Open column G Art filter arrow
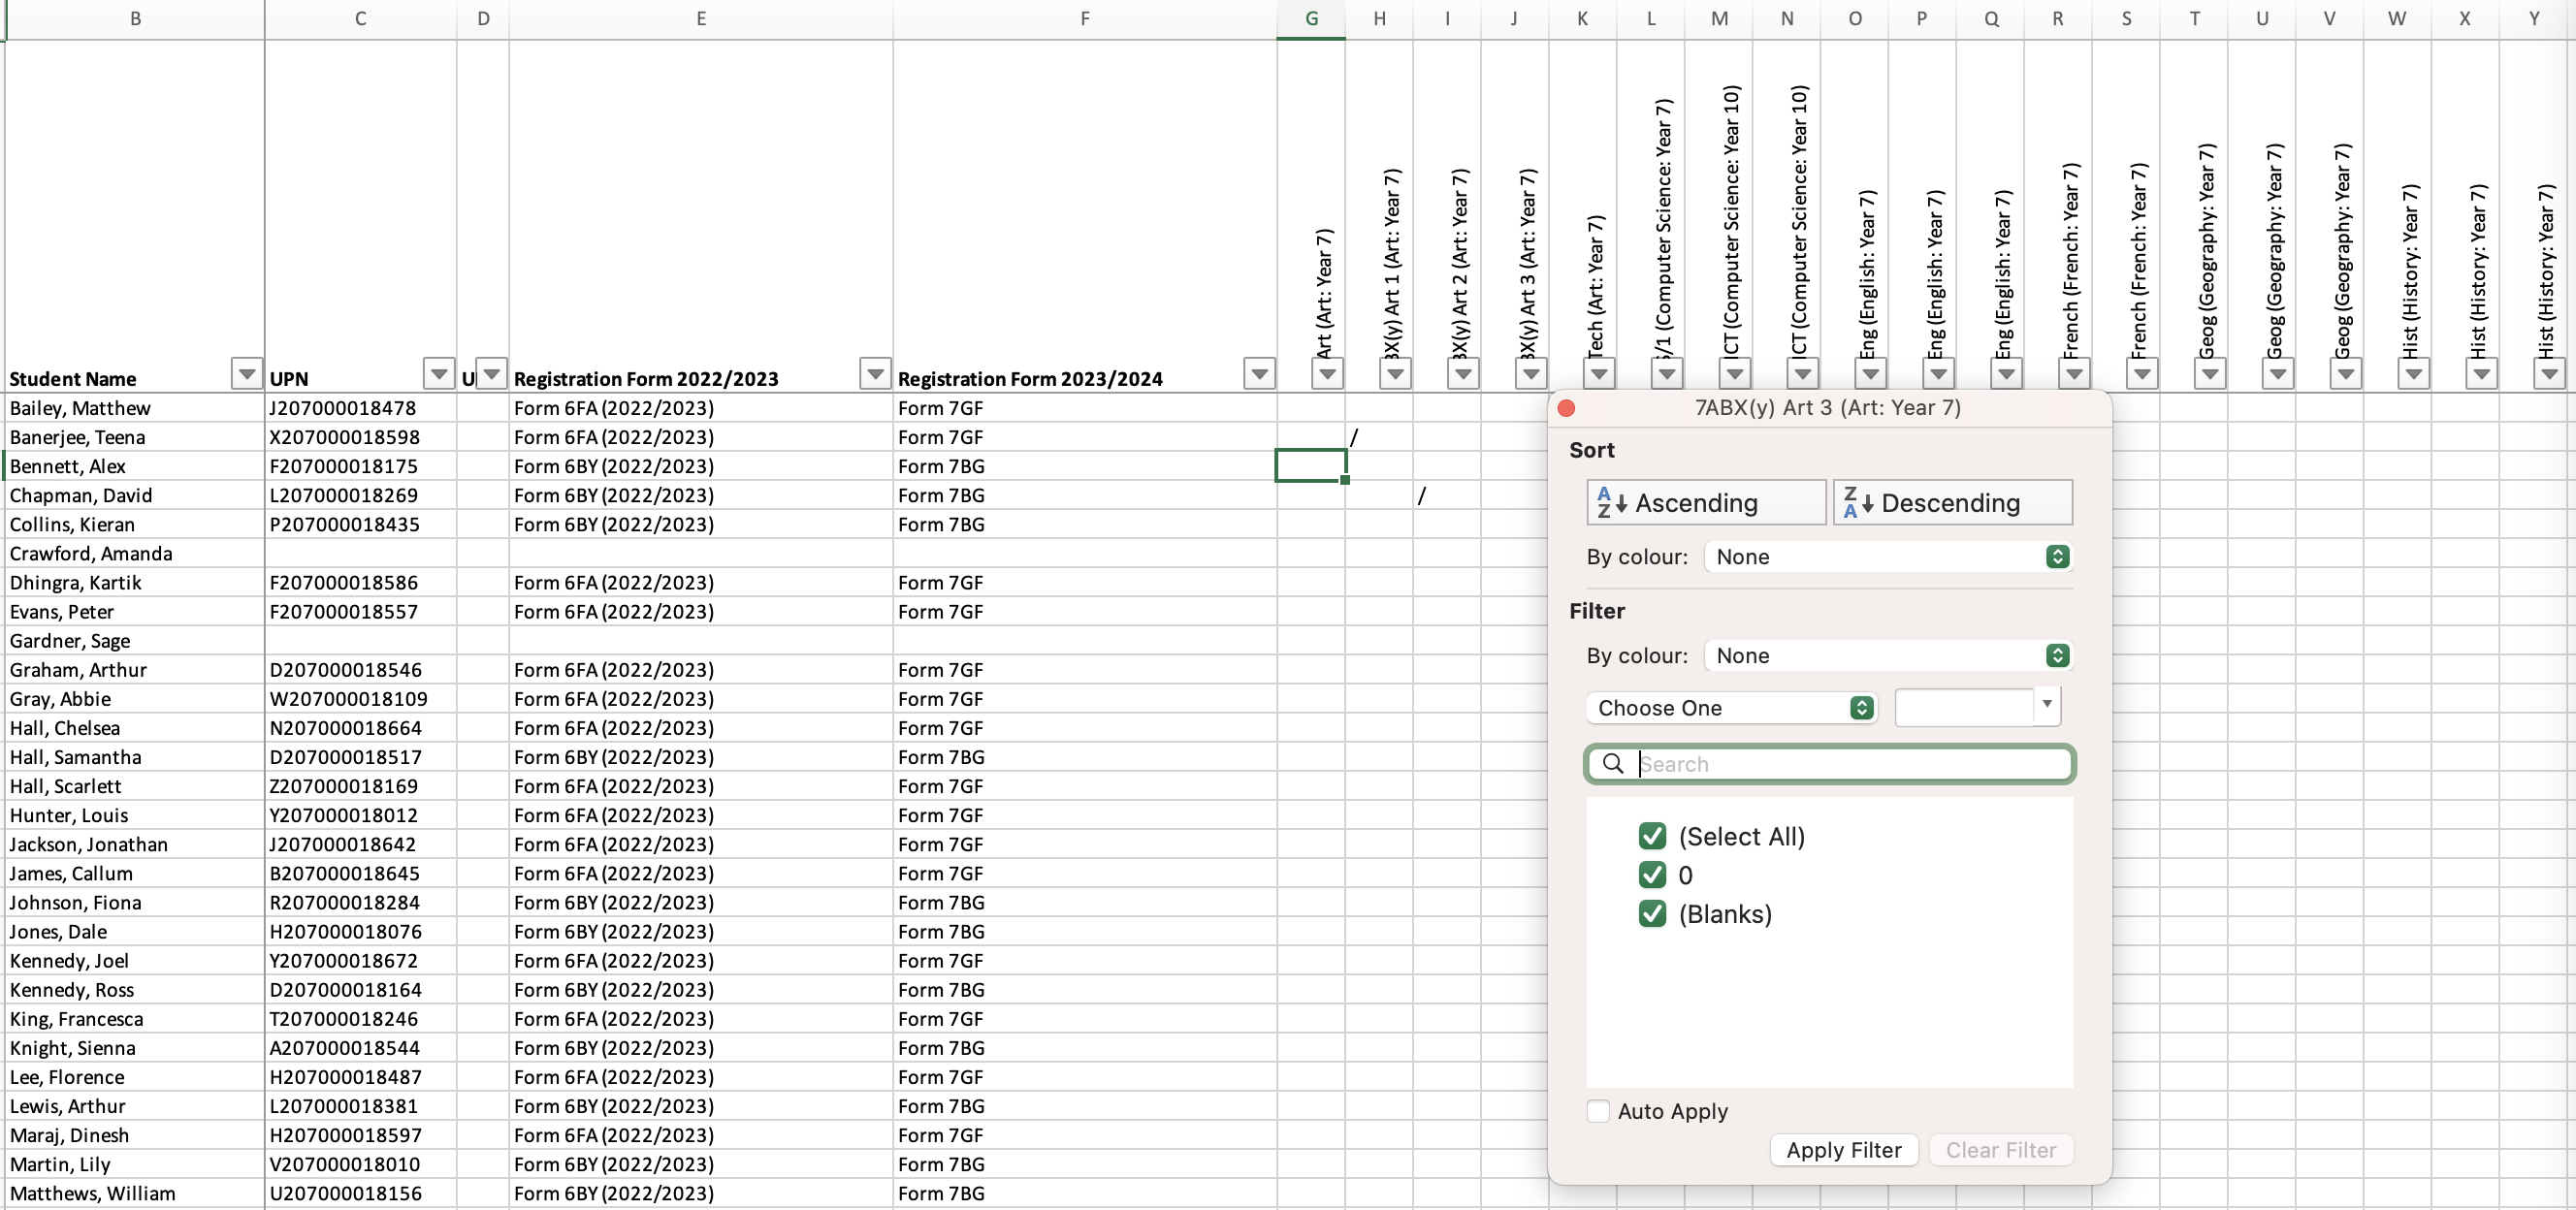The image size is (2576, 1210). 1327,374
